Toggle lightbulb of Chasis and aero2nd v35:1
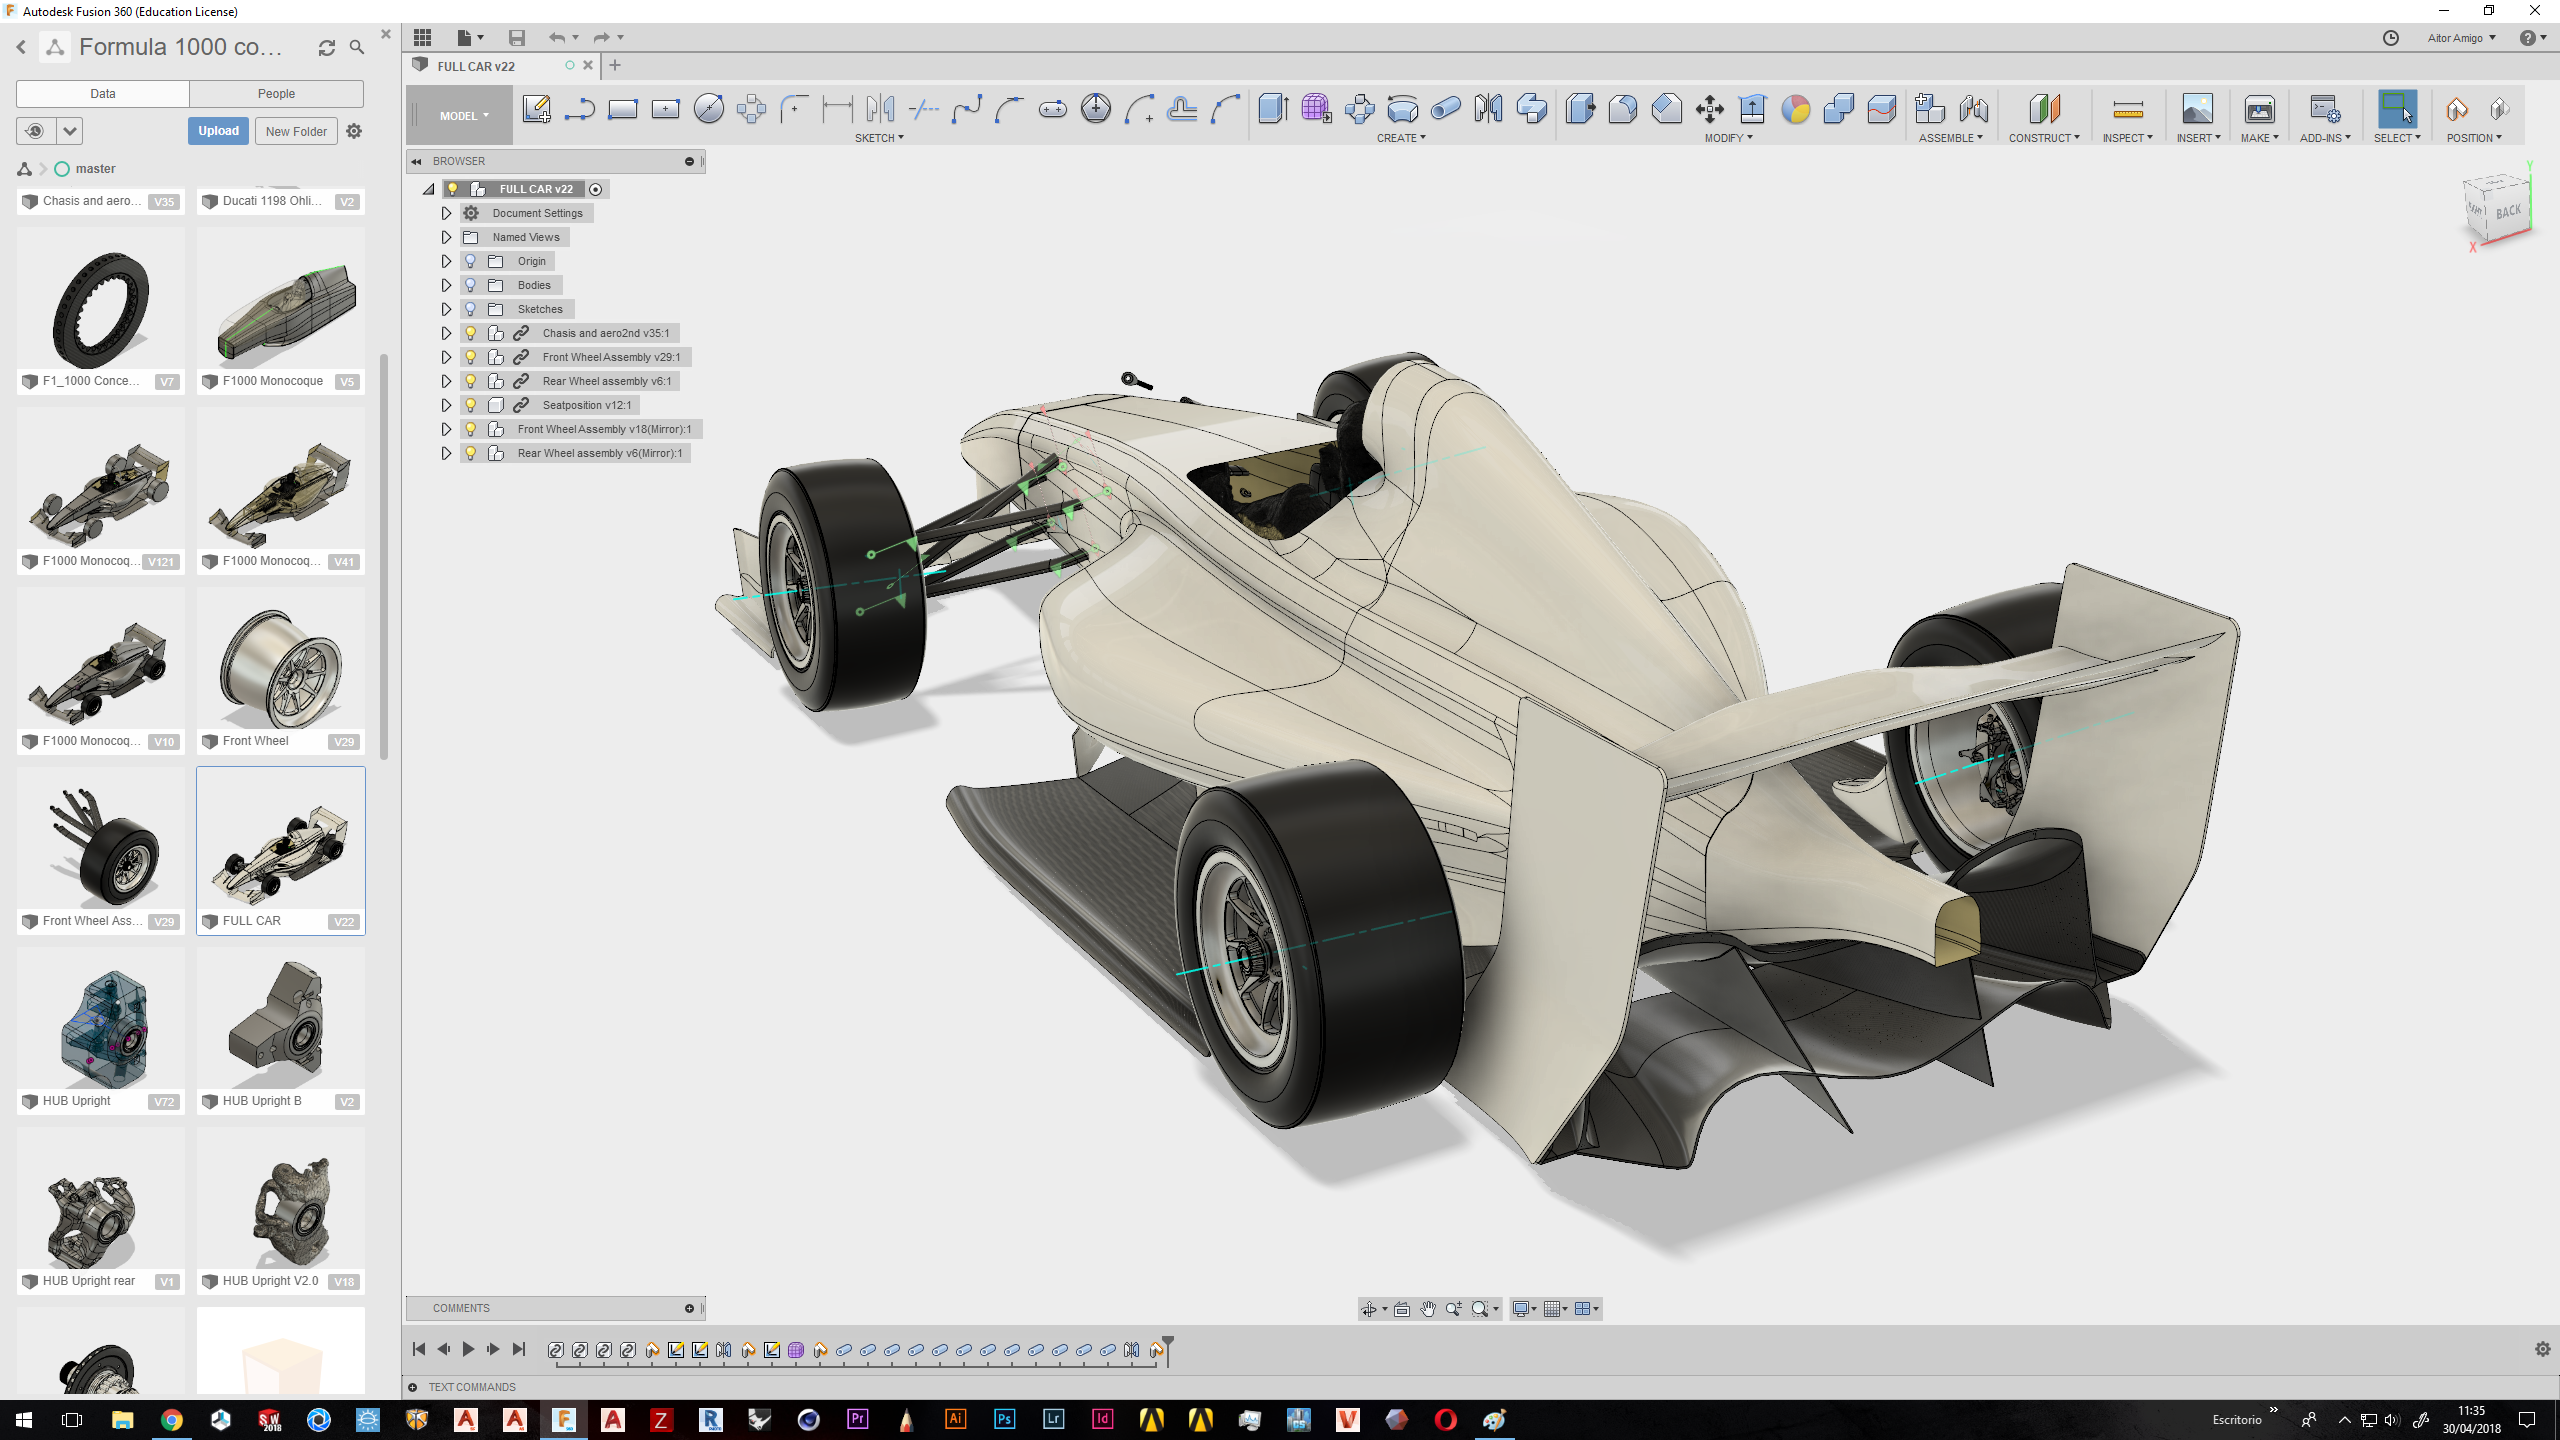Screen dimensions: 2560x1440 (471, 333)
